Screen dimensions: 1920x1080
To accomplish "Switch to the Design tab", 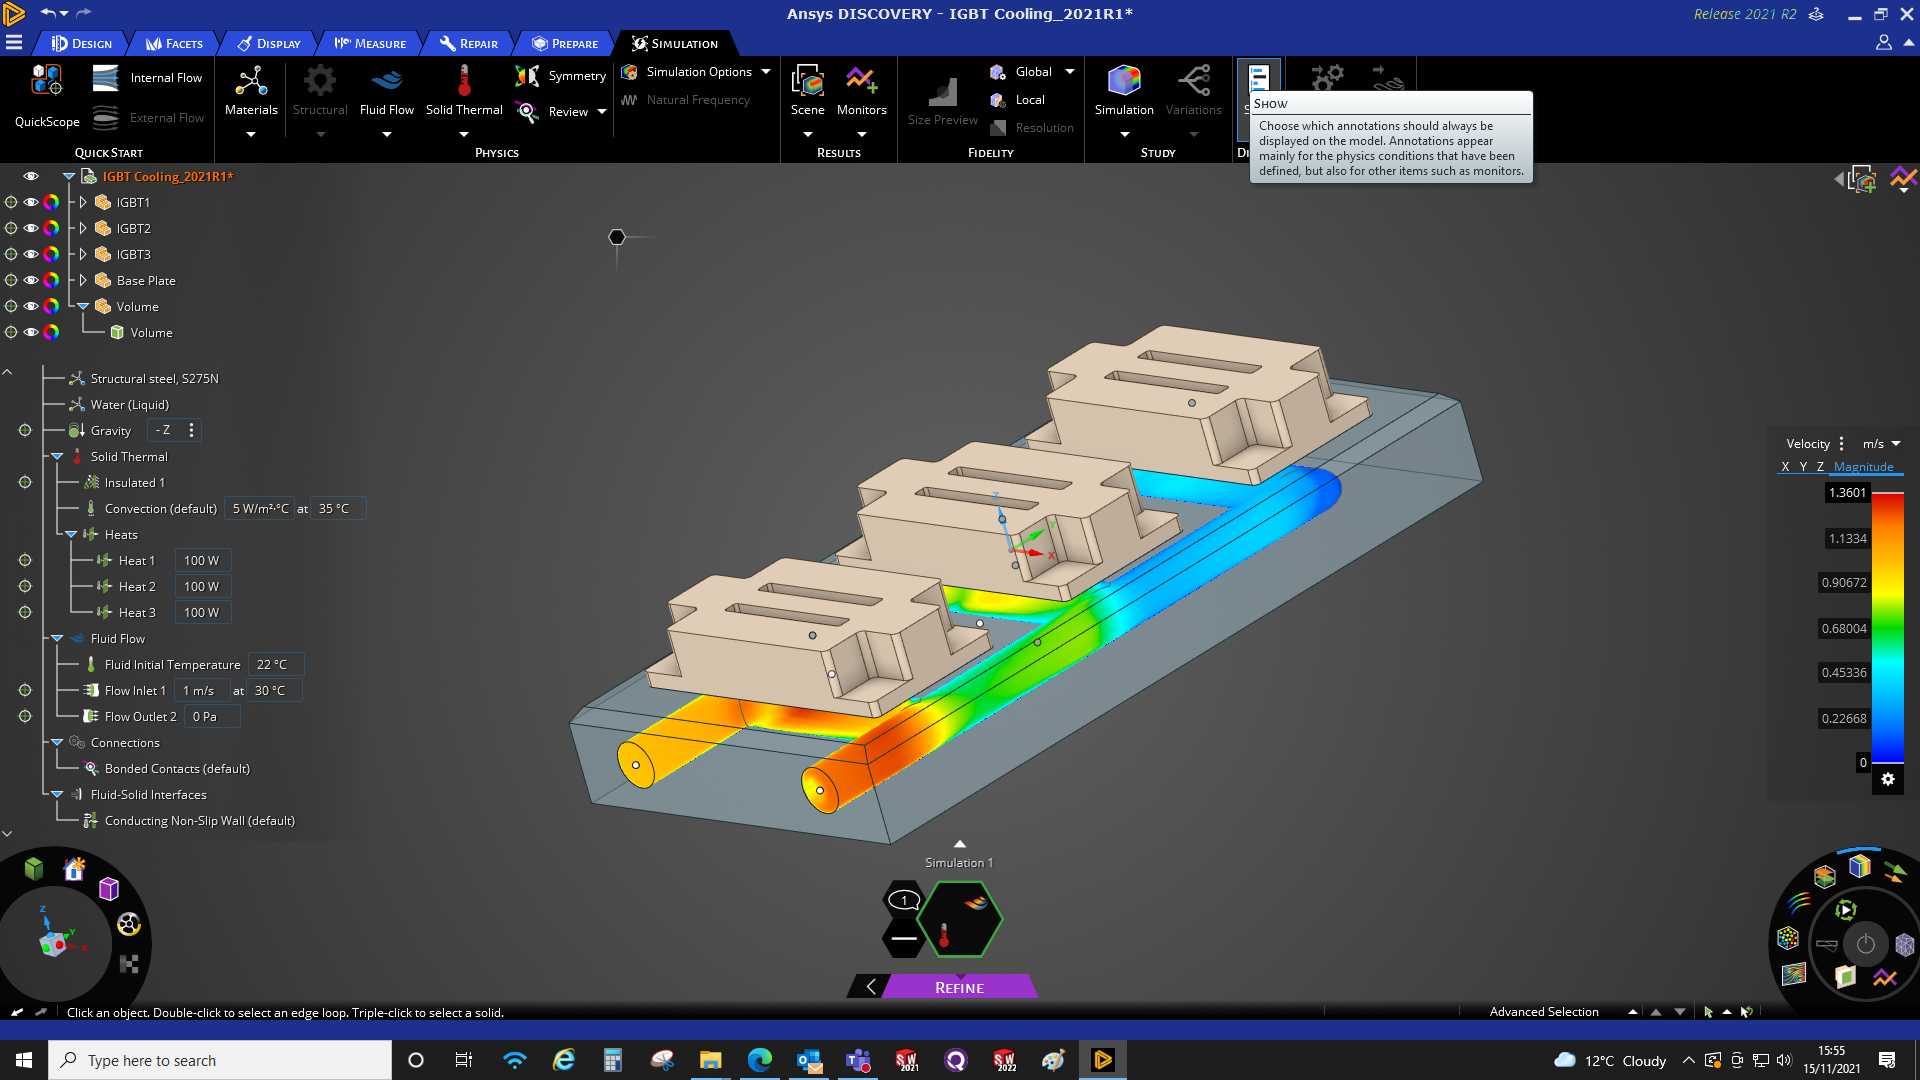I will click(82, 43).
